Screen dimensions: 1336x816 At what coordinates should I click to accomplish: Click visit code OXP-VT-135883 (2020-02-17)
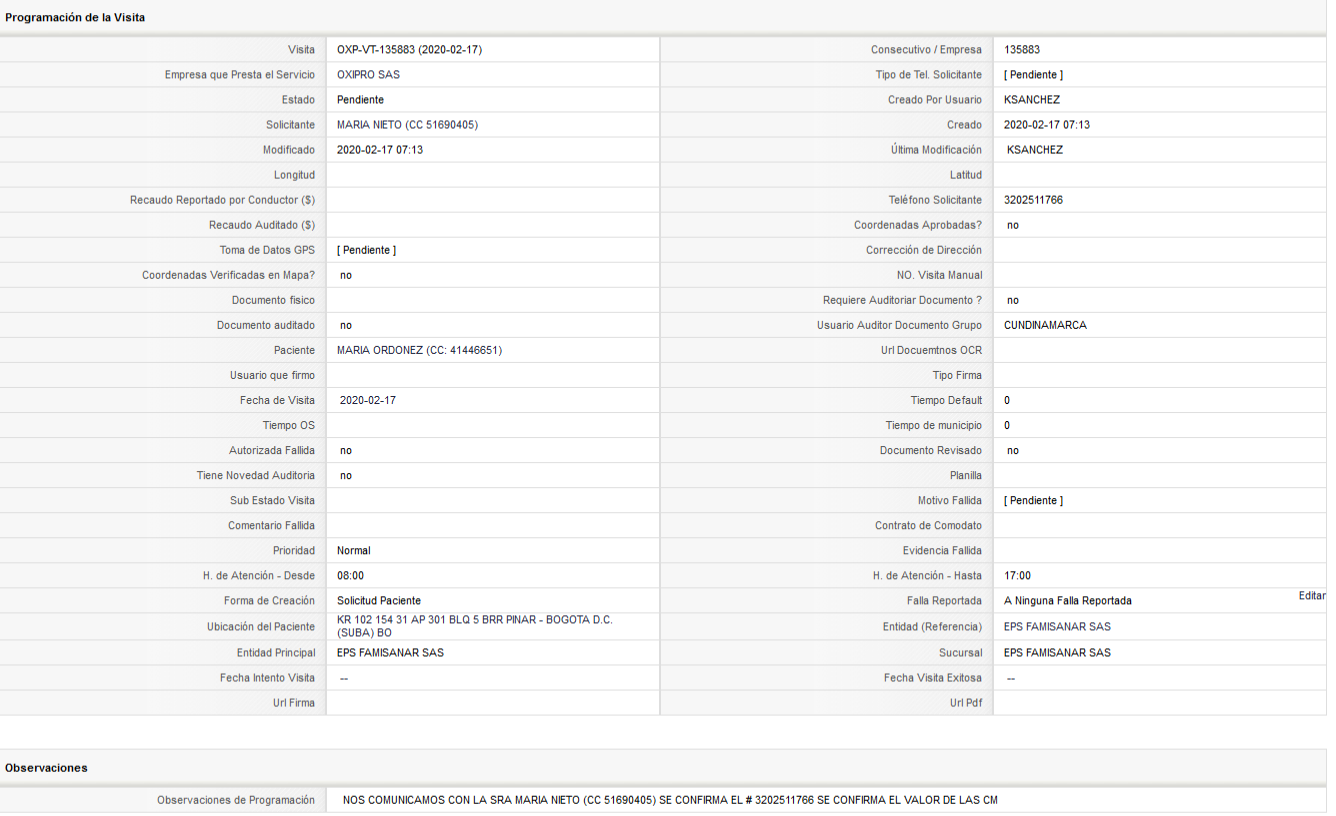(x=410, y=50)
